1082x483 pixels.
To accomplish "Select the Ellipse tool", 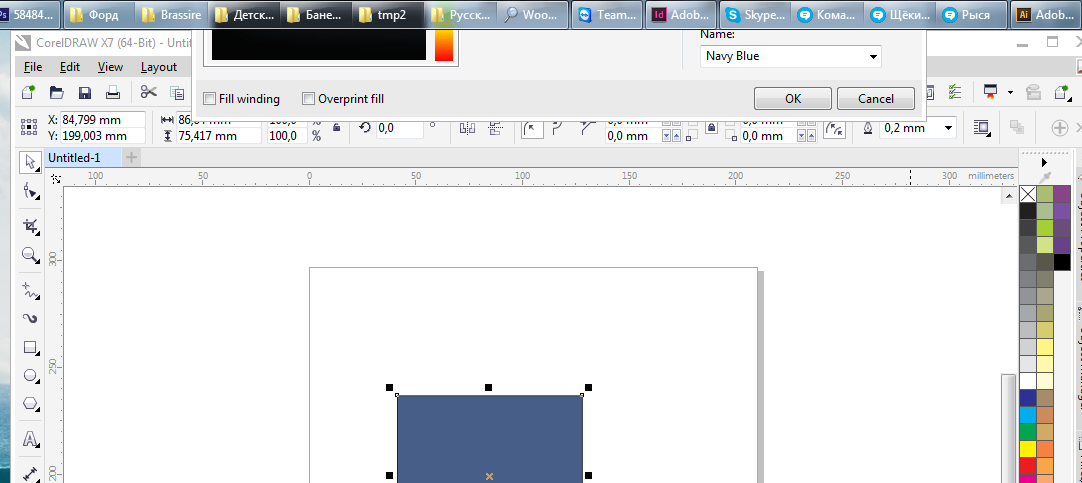I will click(30, 376).
